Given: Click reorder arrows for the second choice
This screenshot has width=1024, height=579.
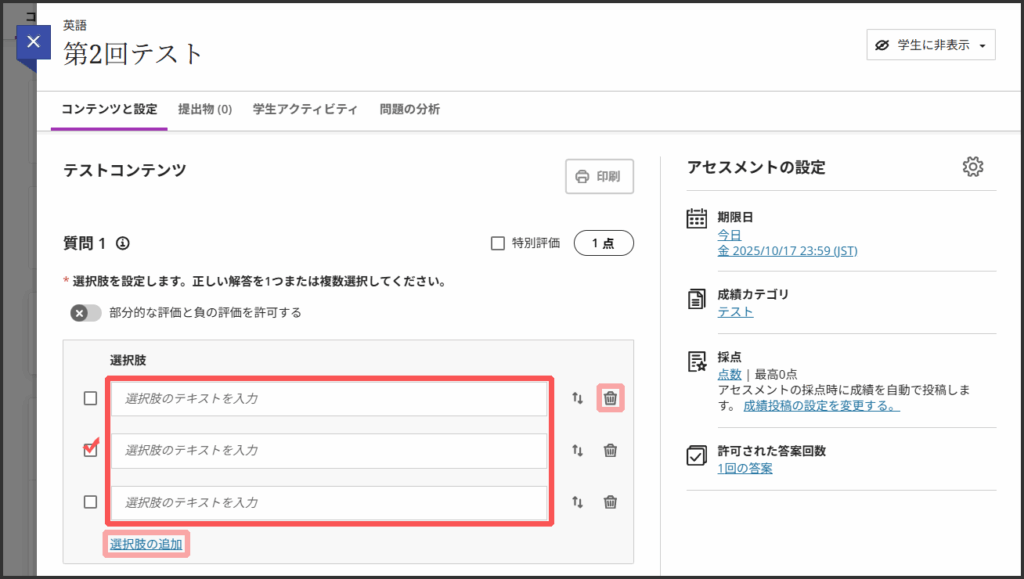Looking at the screenshot, I should click(577, 450).
